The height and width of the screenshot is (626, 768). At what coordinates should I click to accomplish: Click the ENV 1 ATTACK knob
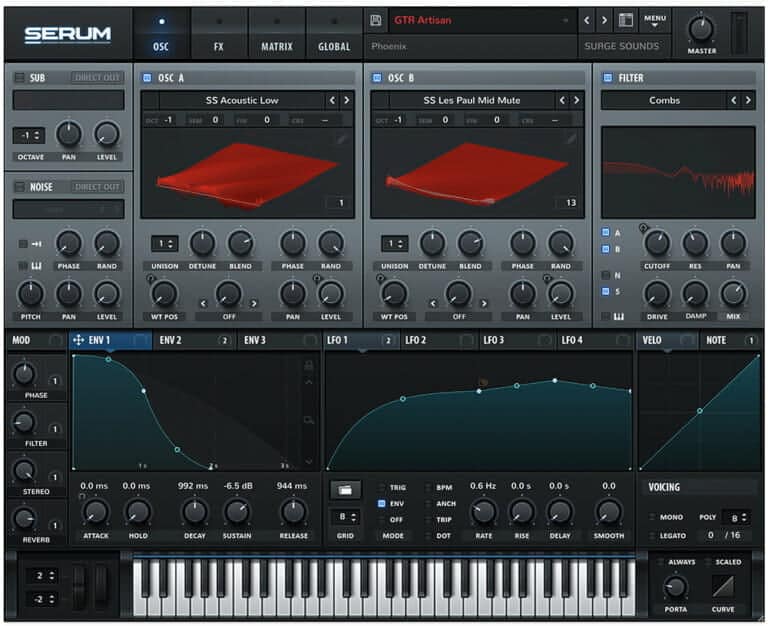(96, 512)
